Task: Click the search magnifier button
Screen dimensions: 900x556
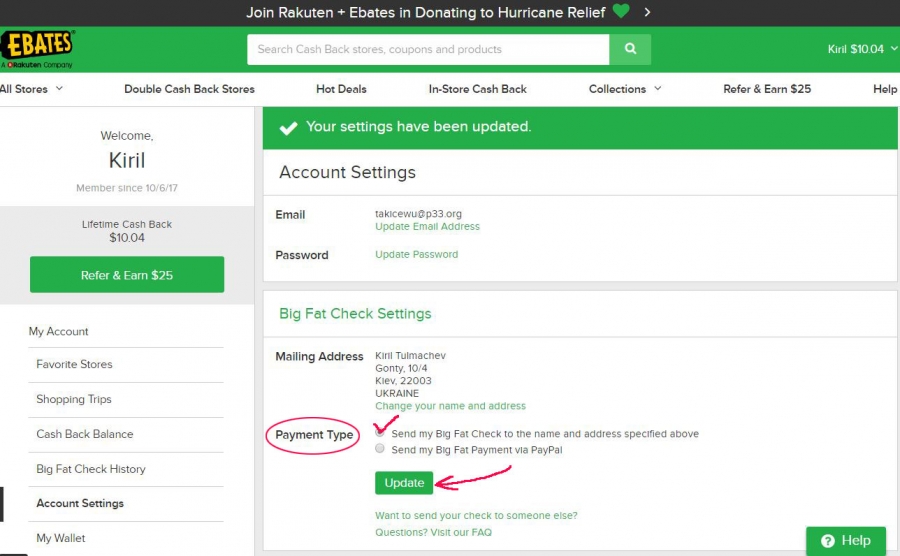Action: click(630, 49)
